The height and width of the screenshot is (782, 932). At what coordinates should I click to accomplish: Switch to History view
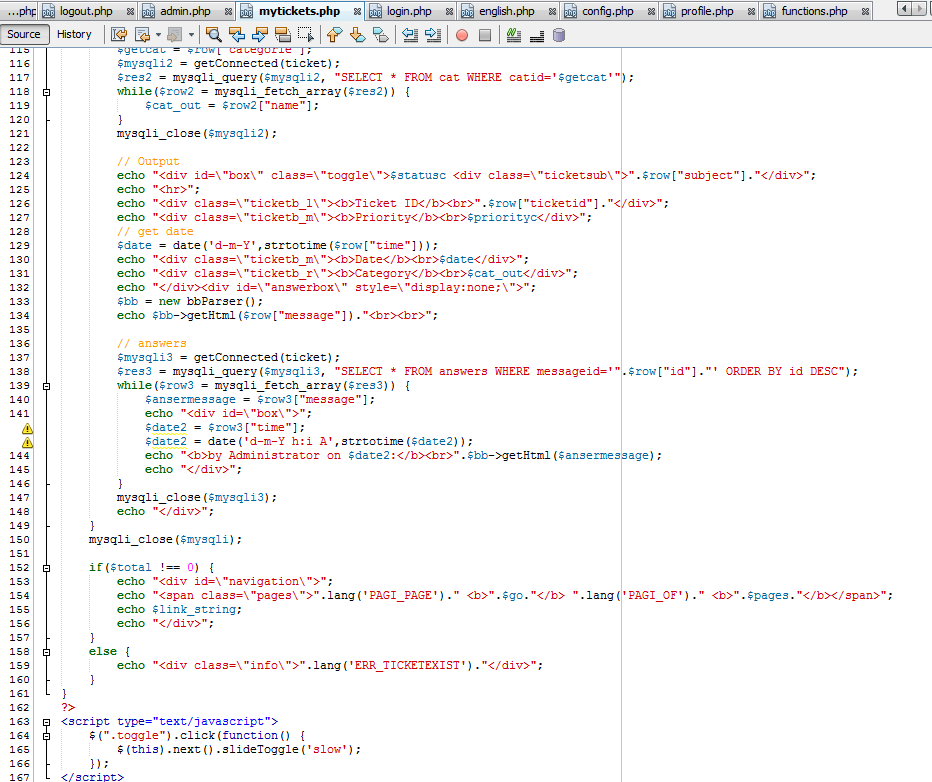(x=74, y=34)
